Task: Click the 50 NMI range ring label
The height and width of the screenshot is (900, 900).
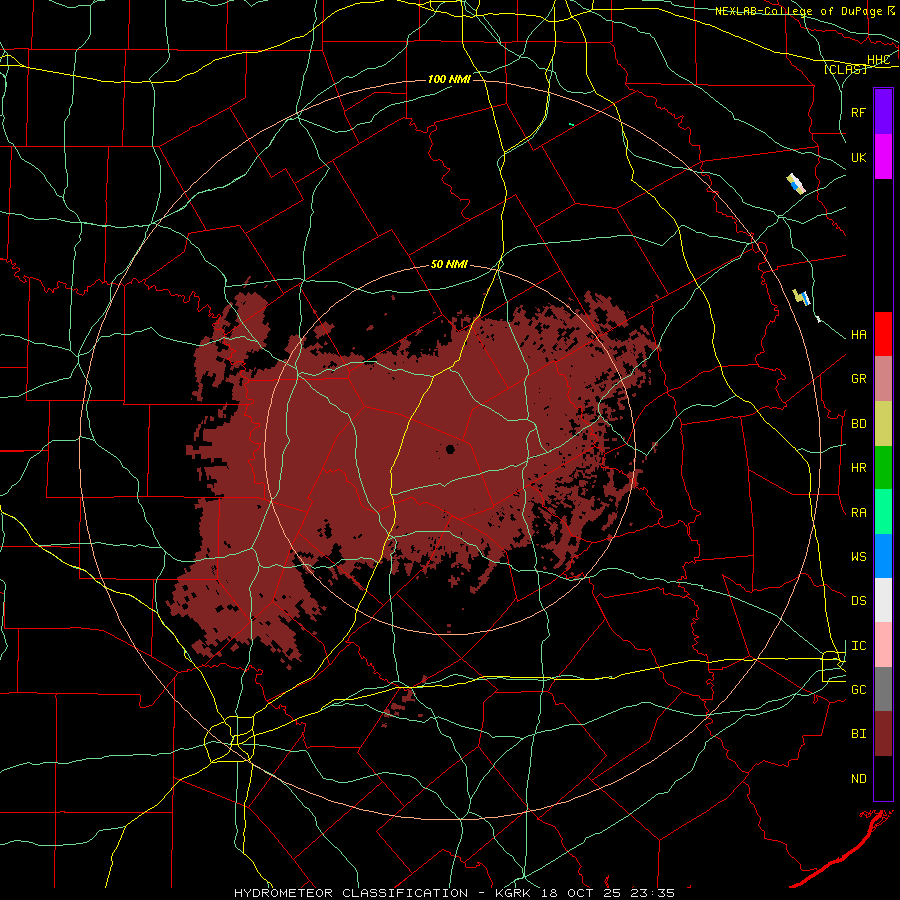Action: click(449, 264)
